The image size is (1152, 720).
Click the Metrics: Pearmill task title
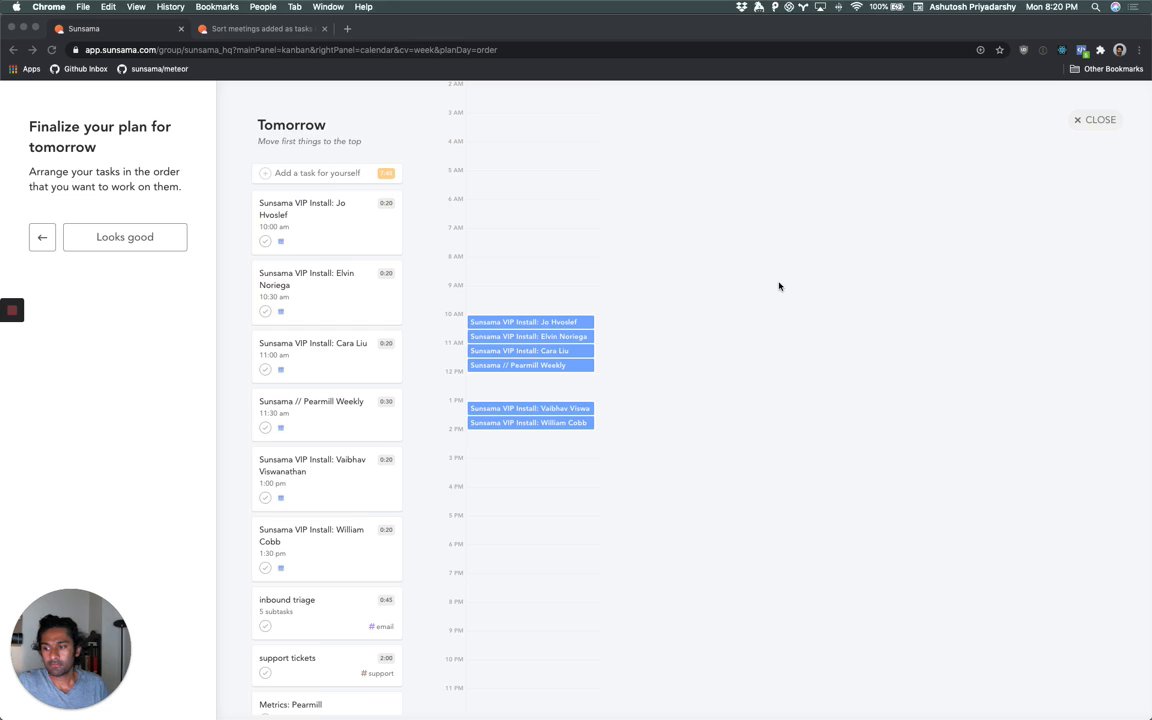[x=290, y=705]
